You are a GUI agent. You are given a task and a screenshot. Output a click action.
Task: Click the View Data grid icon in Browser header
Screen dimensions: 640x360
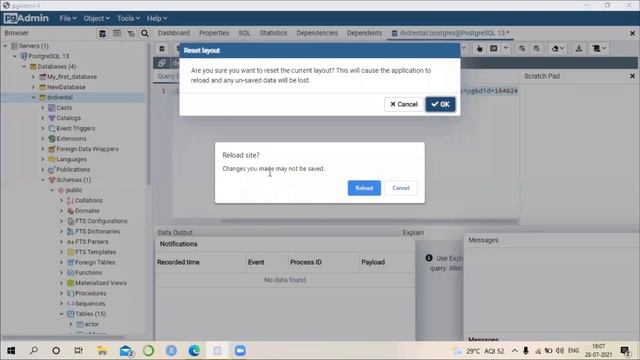pos(117,33)
